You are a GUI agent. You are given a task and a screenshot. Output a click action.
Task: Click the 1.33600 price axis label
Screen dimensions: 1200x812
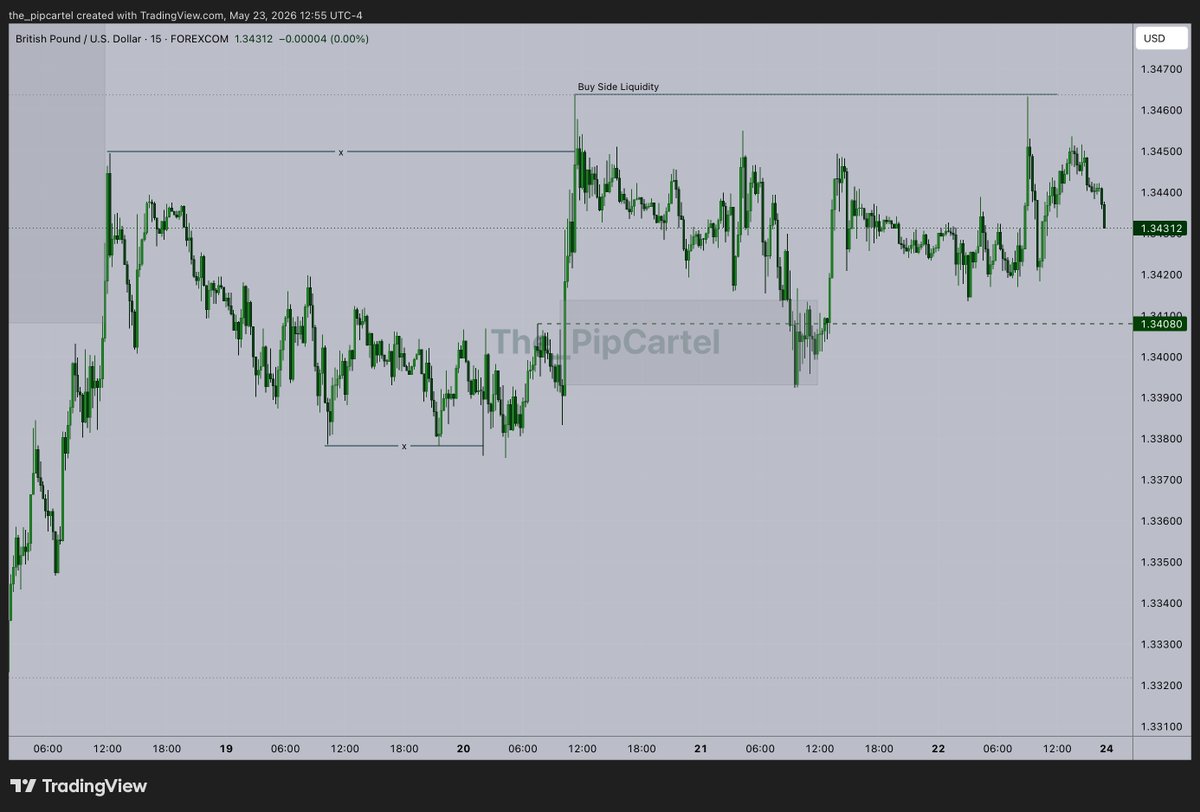coord(1159,521)
